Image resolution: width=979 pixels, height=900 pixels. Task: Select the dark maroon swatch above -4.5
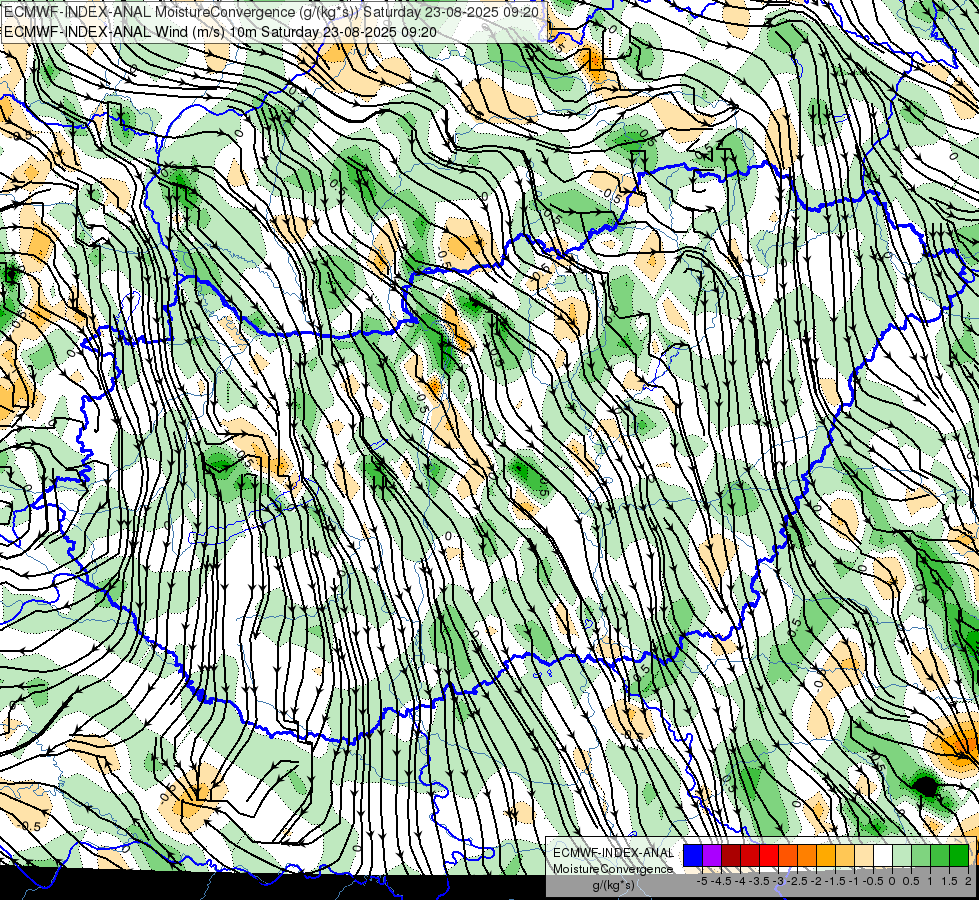731,855
